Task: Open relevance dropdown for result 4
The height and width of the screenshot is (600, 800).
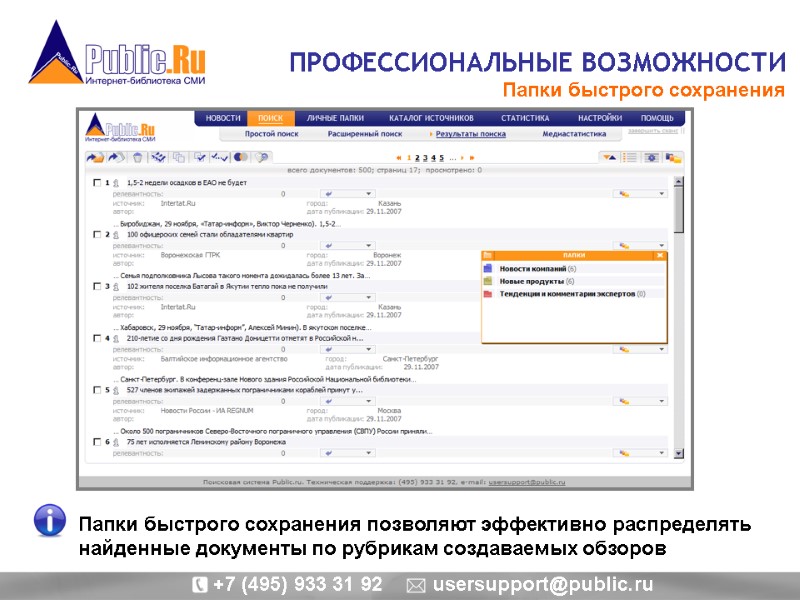Action: (x=347, y=349)
